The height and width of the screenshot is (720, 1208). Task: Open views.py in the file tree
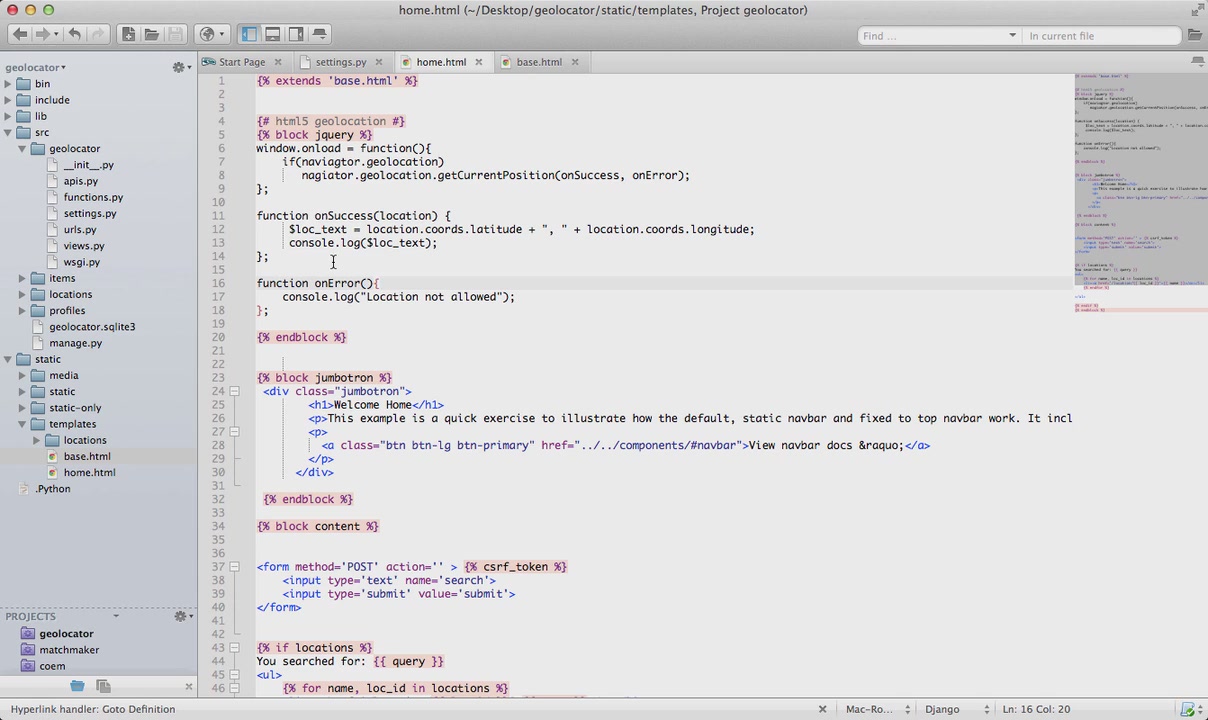(x=84, y=246)
